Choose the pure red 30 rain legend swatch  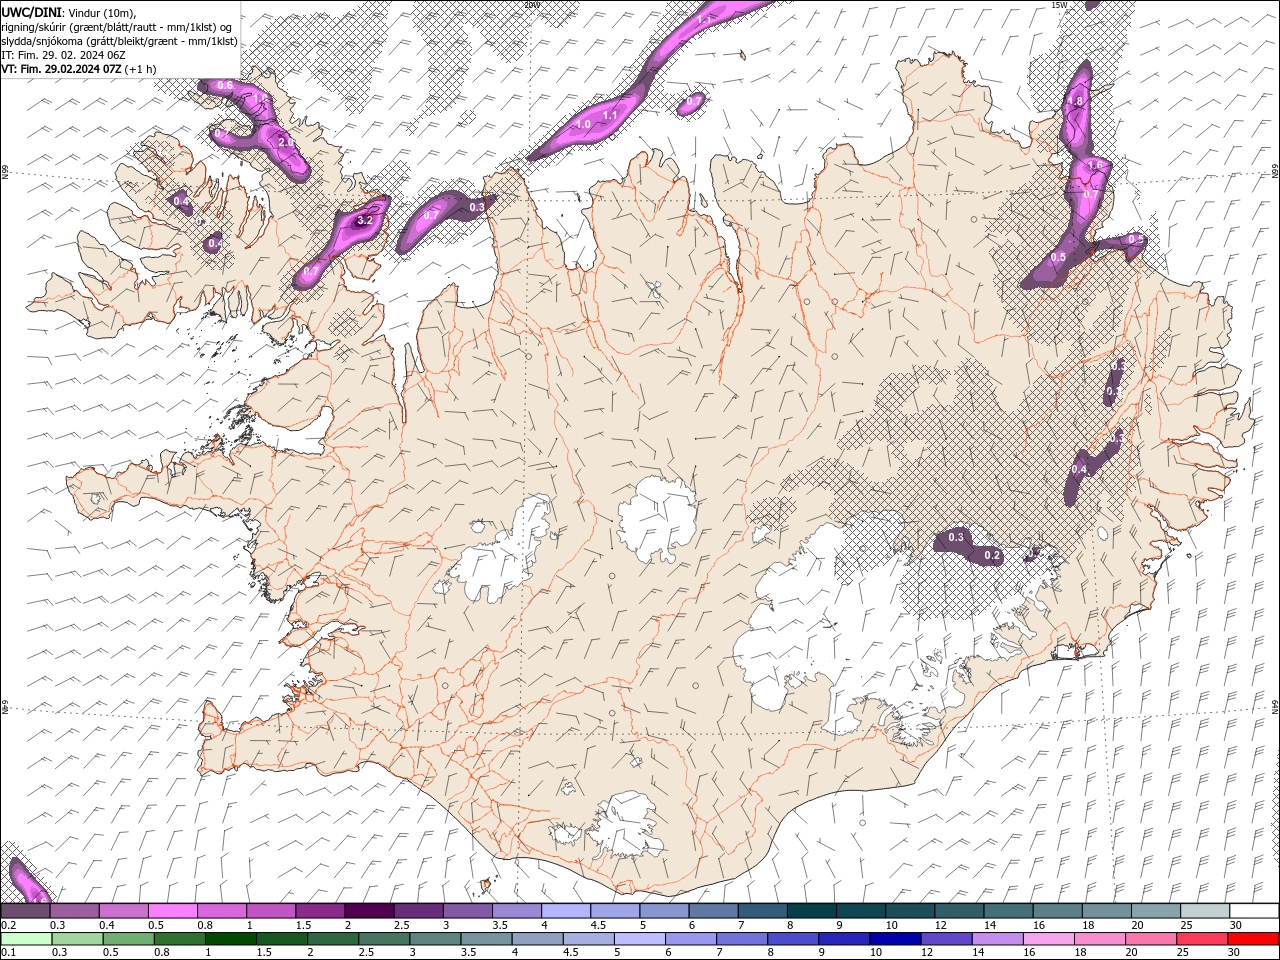pyautogui.click(x=1253, y=939)
